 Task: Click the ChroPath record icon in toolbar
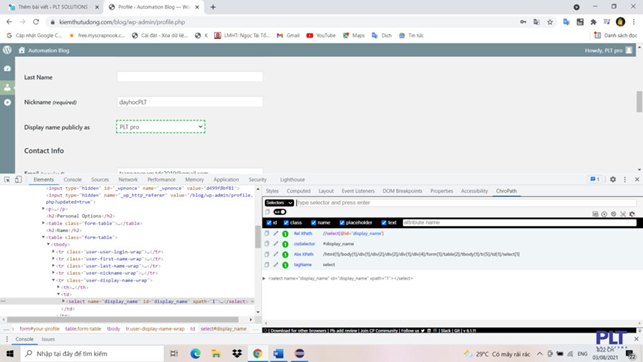tap(604, 214)
